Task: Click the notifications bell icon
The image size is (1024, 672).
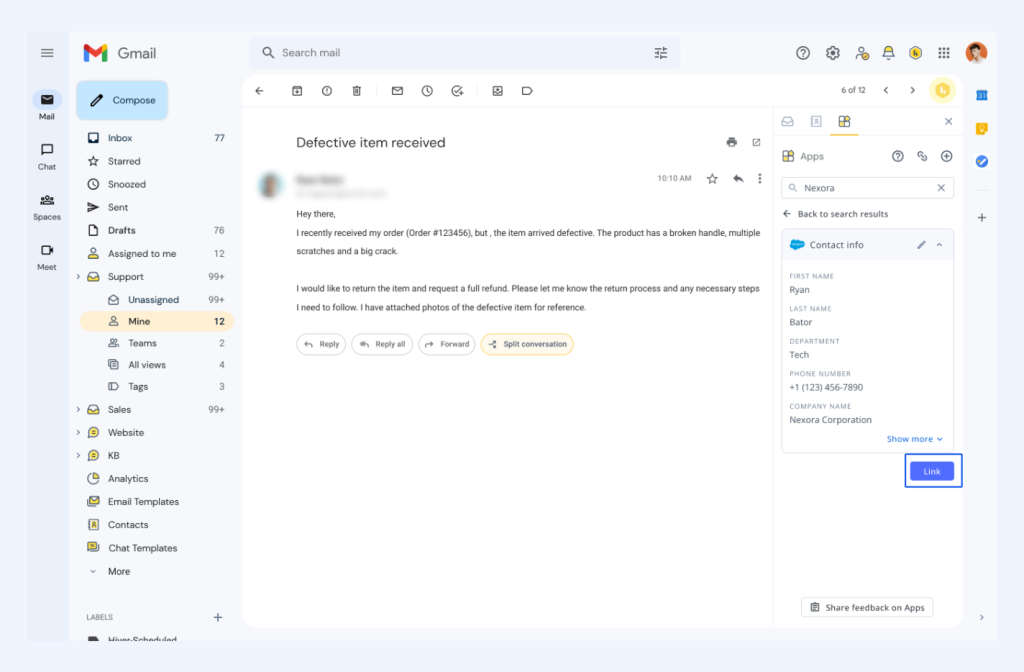Action: point(888,53)
